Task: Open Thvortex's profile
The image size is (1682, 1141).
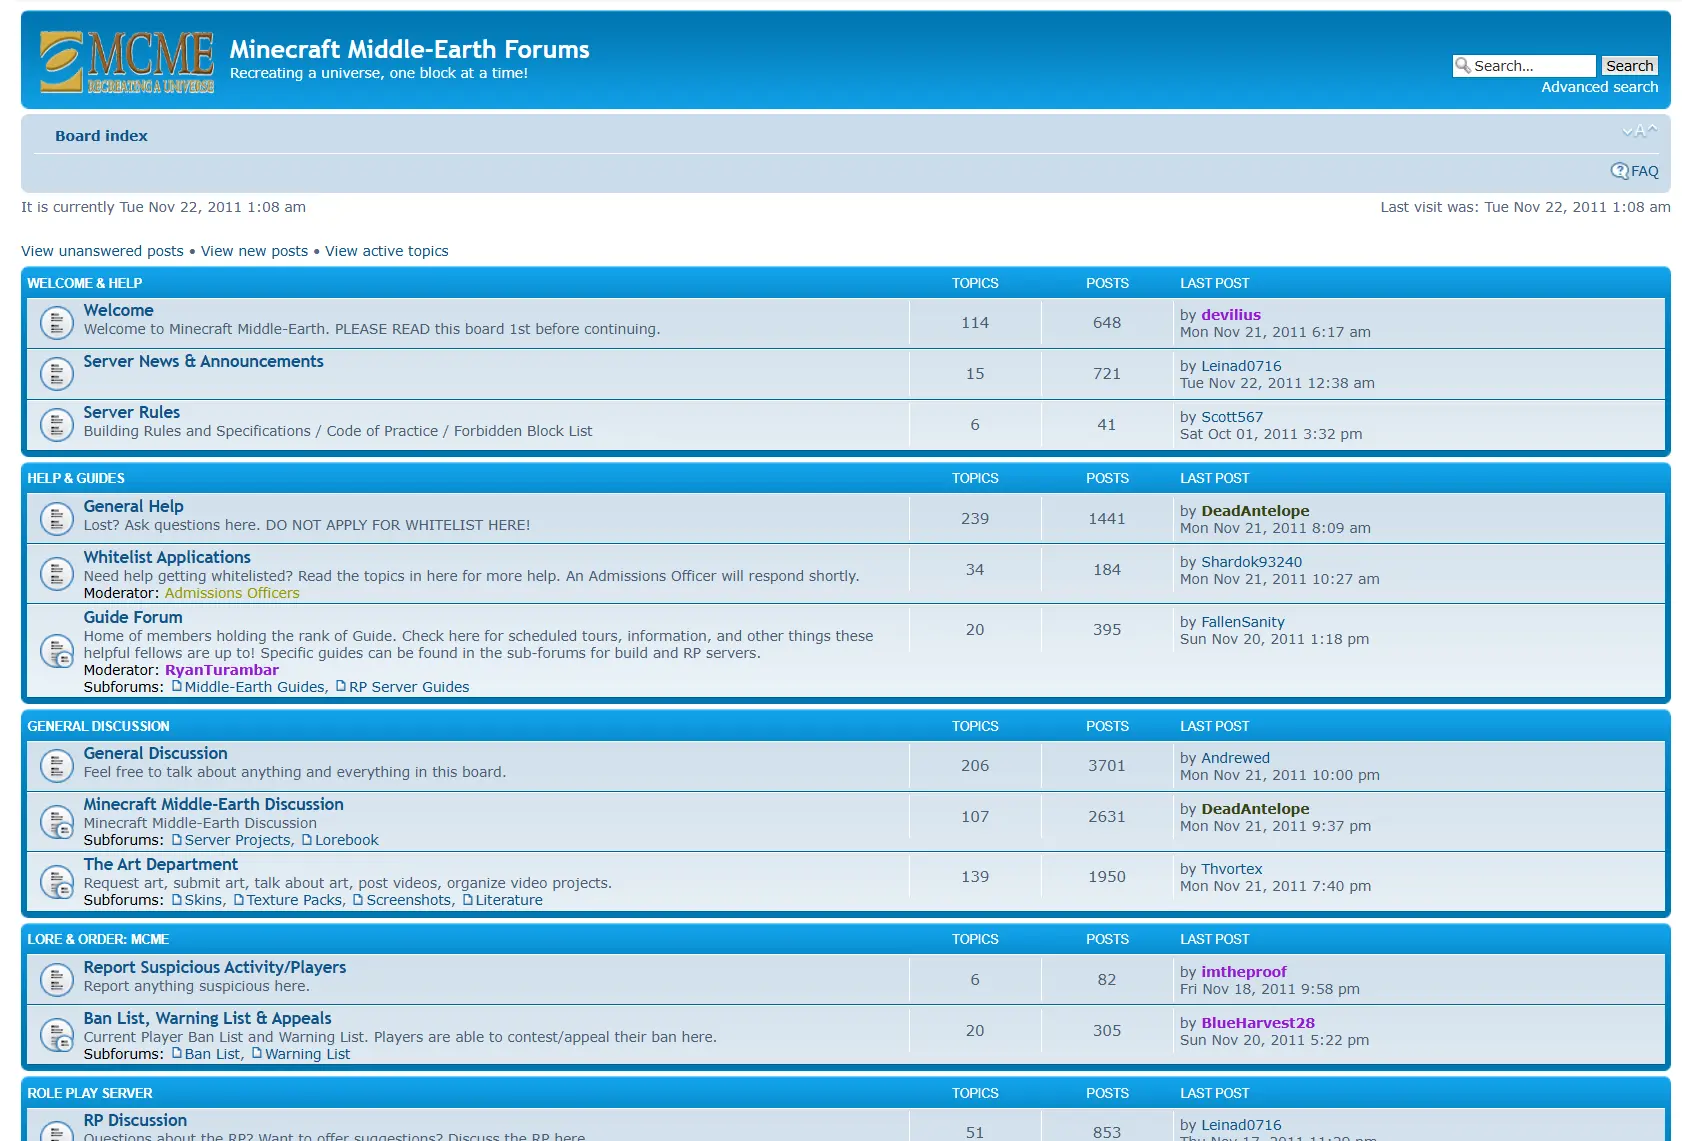Action: 1232,869
